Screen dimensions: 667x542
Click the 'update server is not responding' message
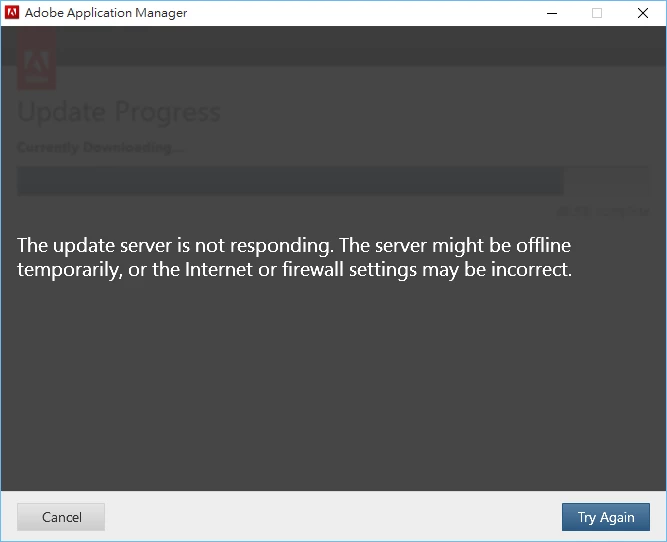click(x=294, y=257)
